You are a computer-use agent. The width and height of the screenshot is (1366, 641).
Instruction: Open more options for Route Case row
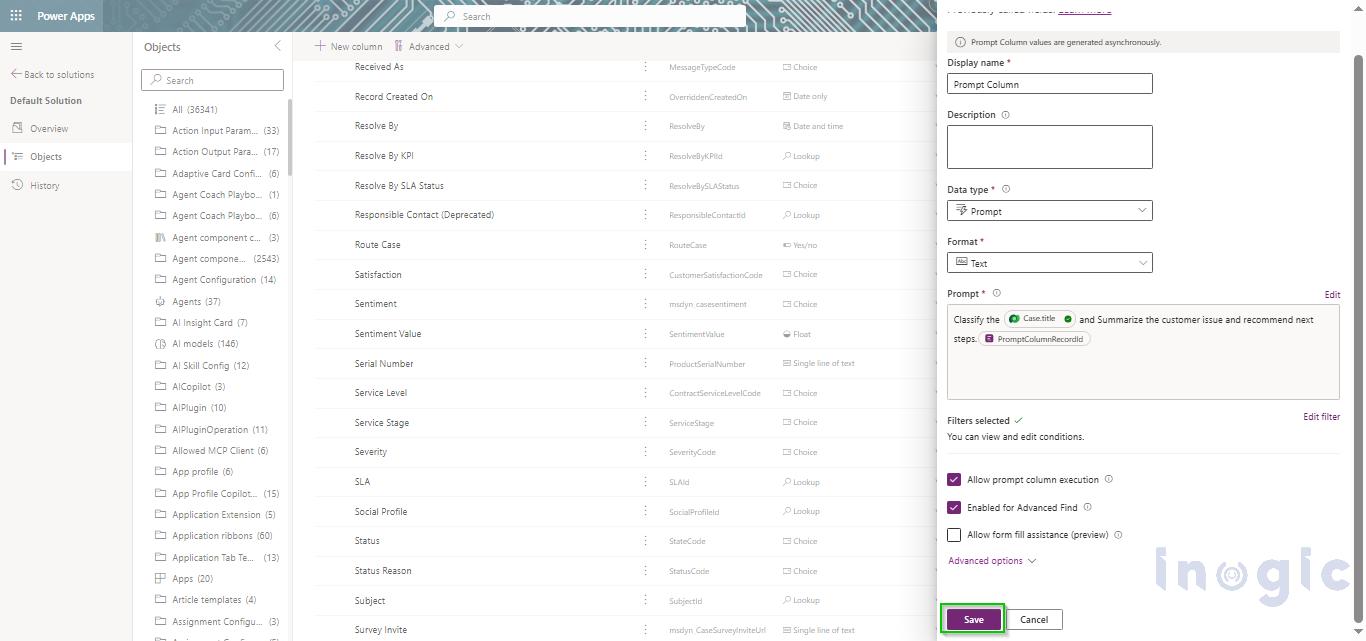(x=645, y=244)
